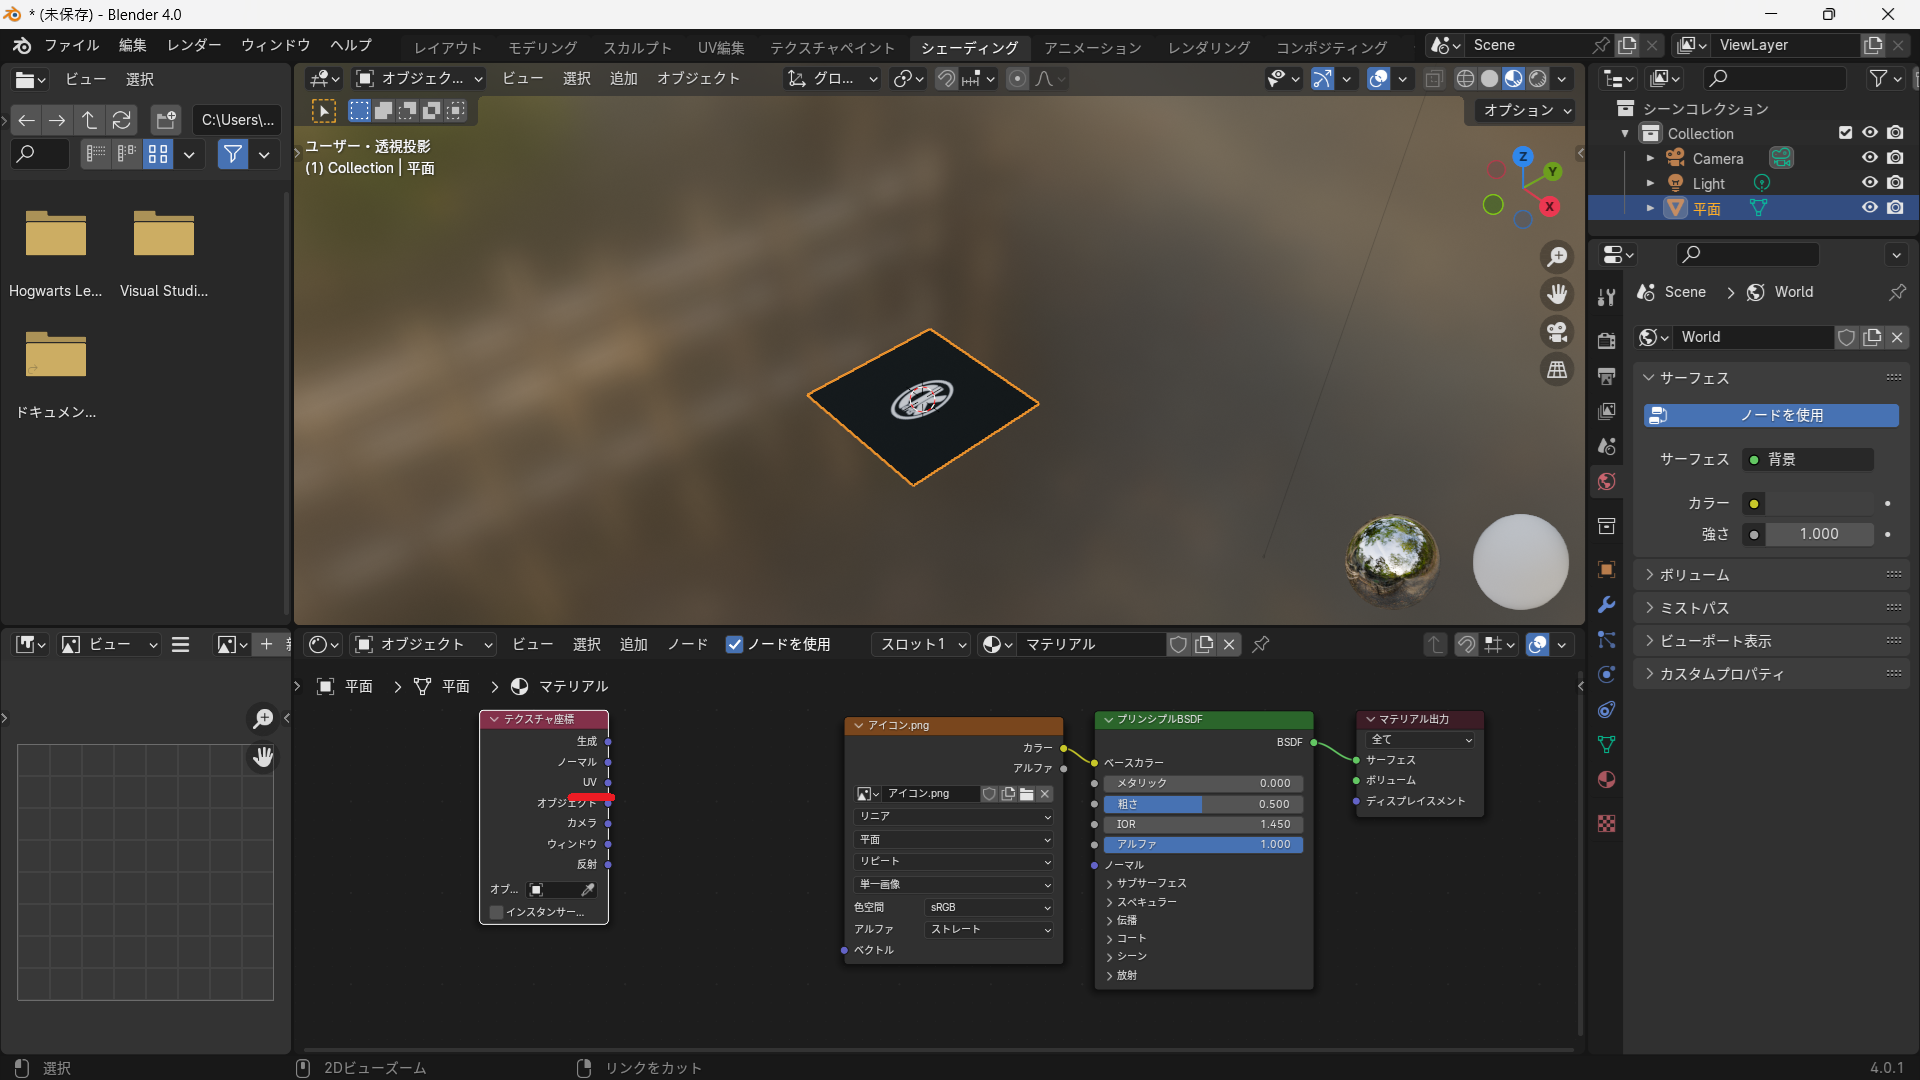
Task: Click the pan hand icon in viewport
Action: coord(1557,294)
